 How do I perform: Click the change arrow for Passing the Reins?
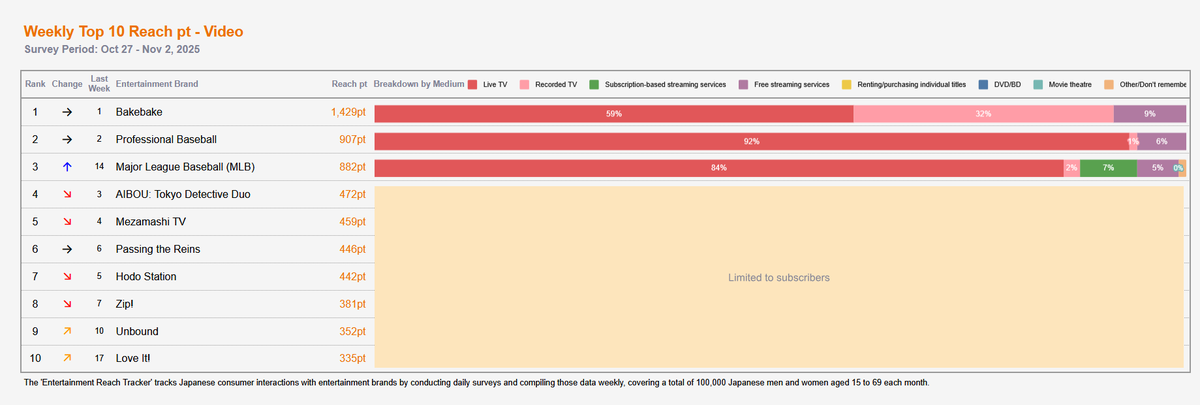coord(67,248)
